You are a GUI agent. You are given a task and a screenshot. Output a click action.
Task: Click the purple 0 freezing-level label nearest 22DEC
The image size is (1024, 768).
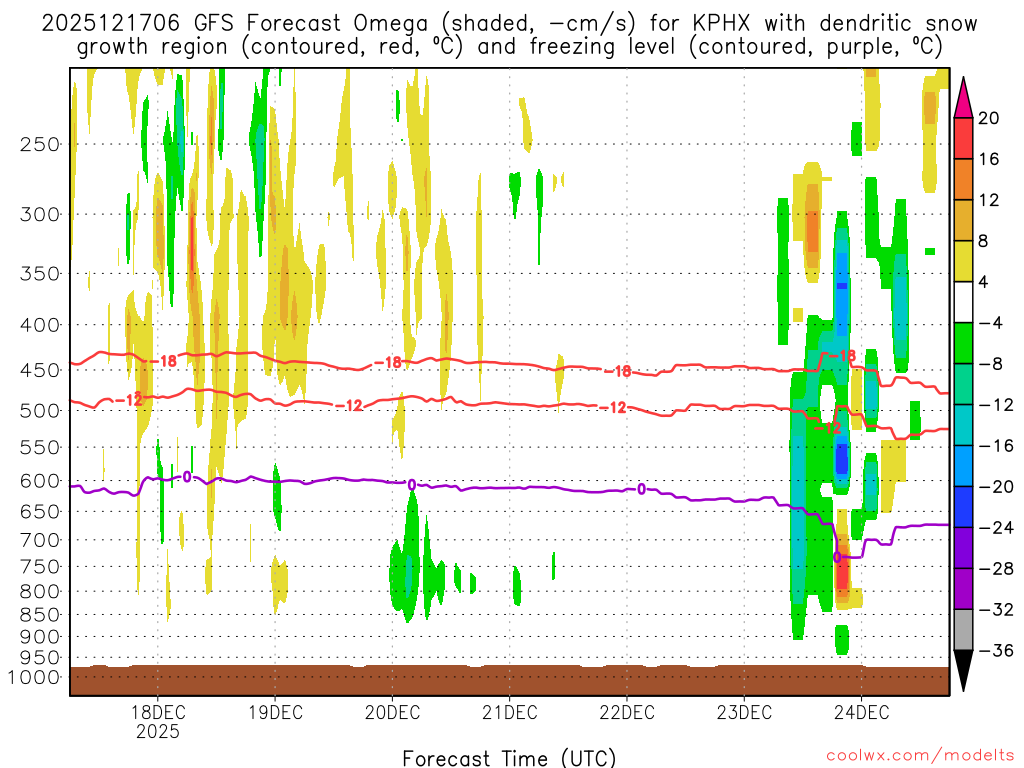point(641,489)
